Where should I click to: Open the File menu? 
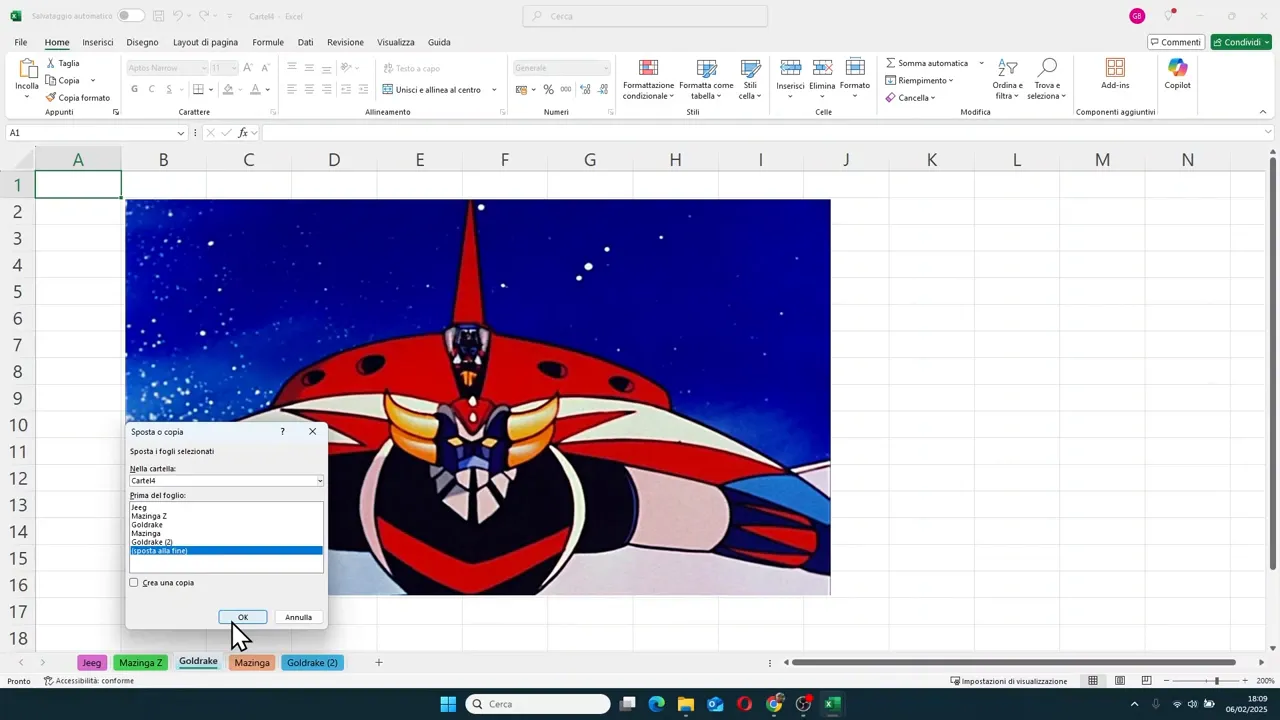pyautogui.click(x=21, y=42)
